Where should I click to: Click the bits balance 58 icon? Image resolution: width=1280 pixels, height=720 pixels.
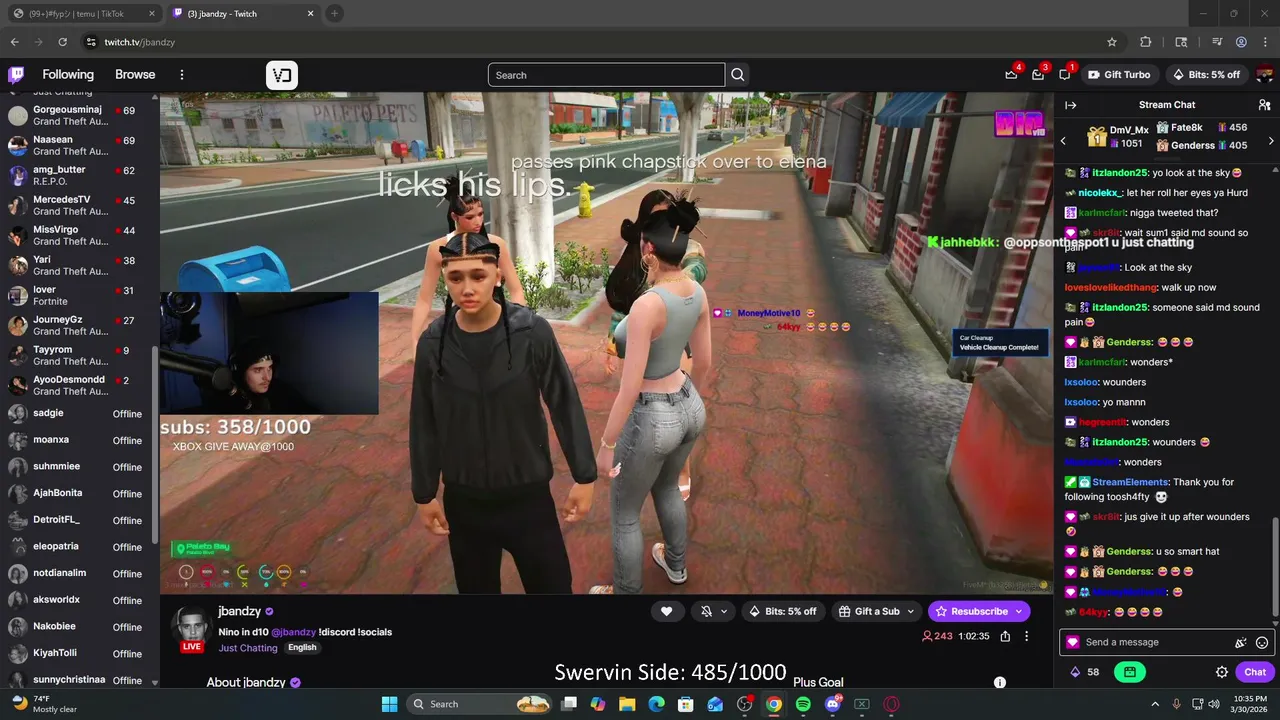1085,672
